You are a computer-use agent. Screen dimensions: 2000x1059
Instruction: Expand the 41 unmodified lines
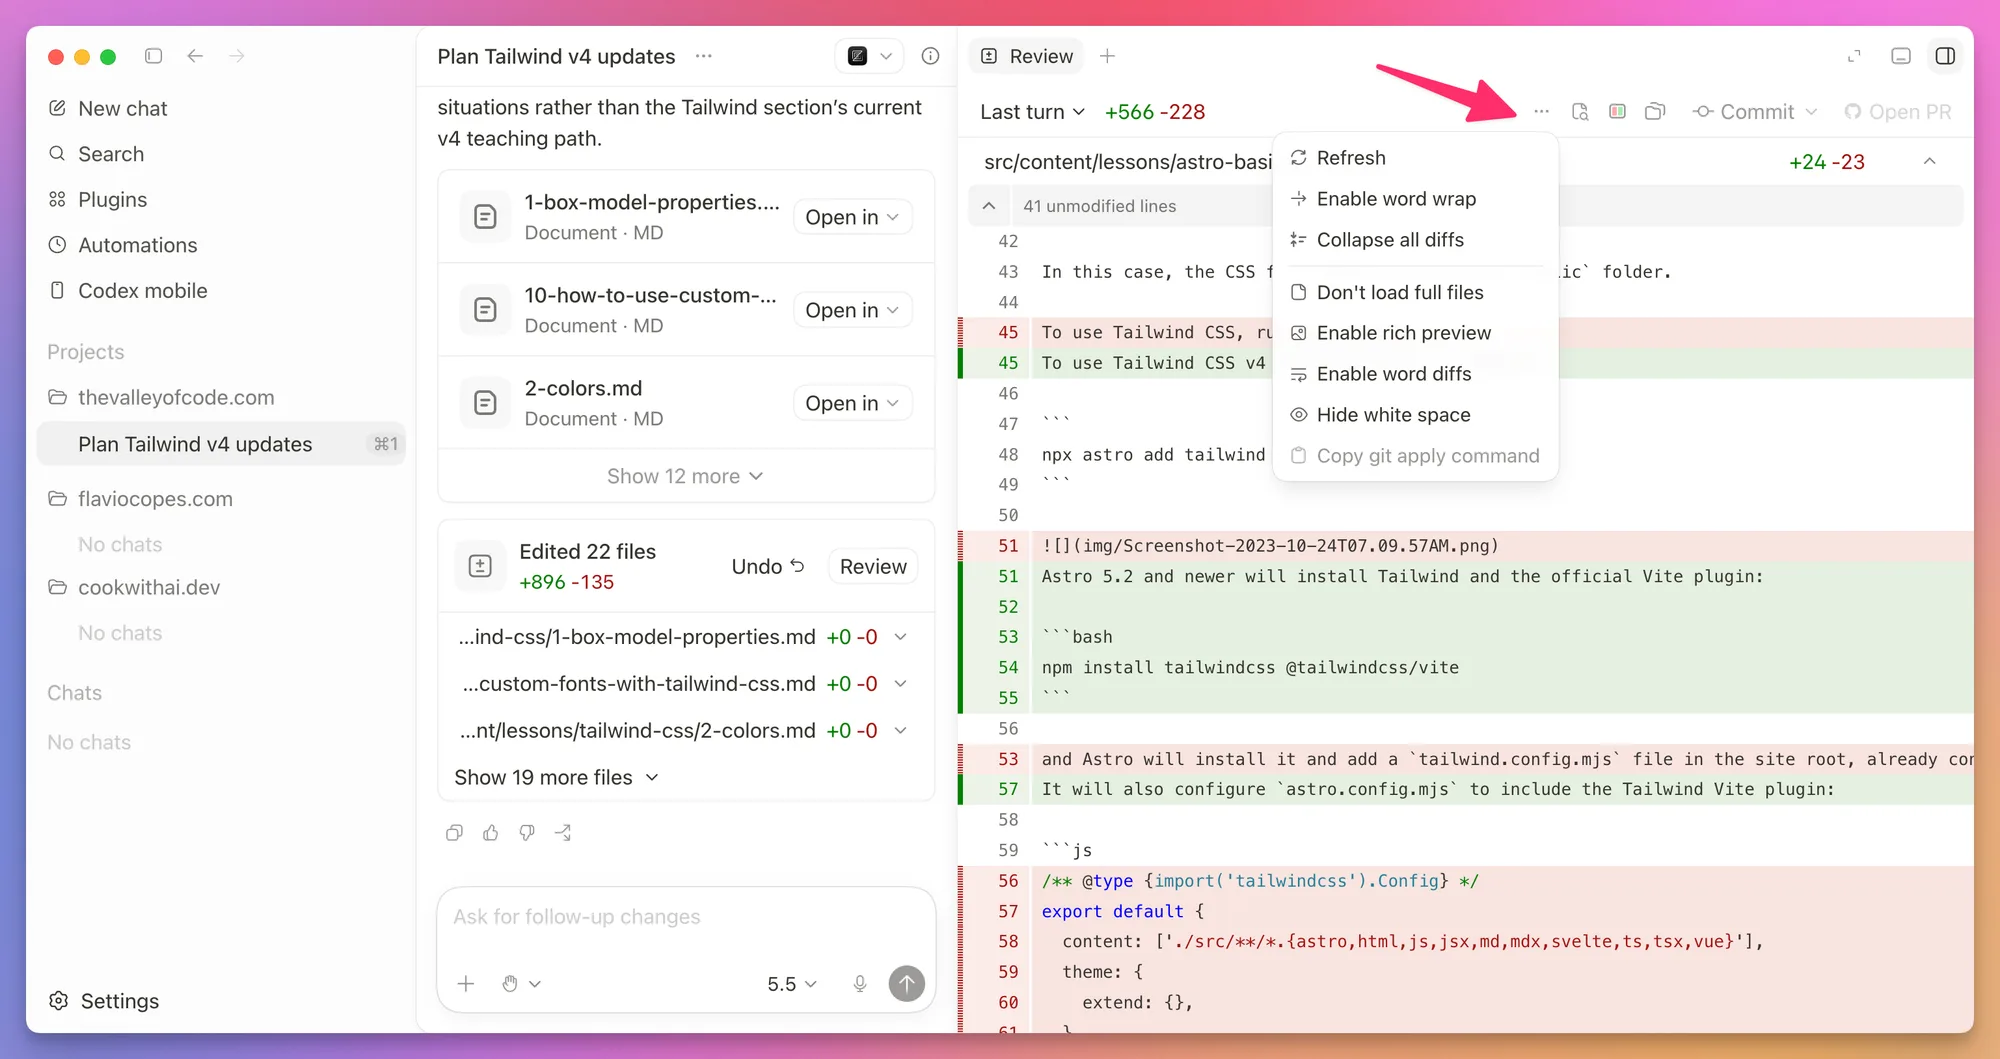(988, 206)
